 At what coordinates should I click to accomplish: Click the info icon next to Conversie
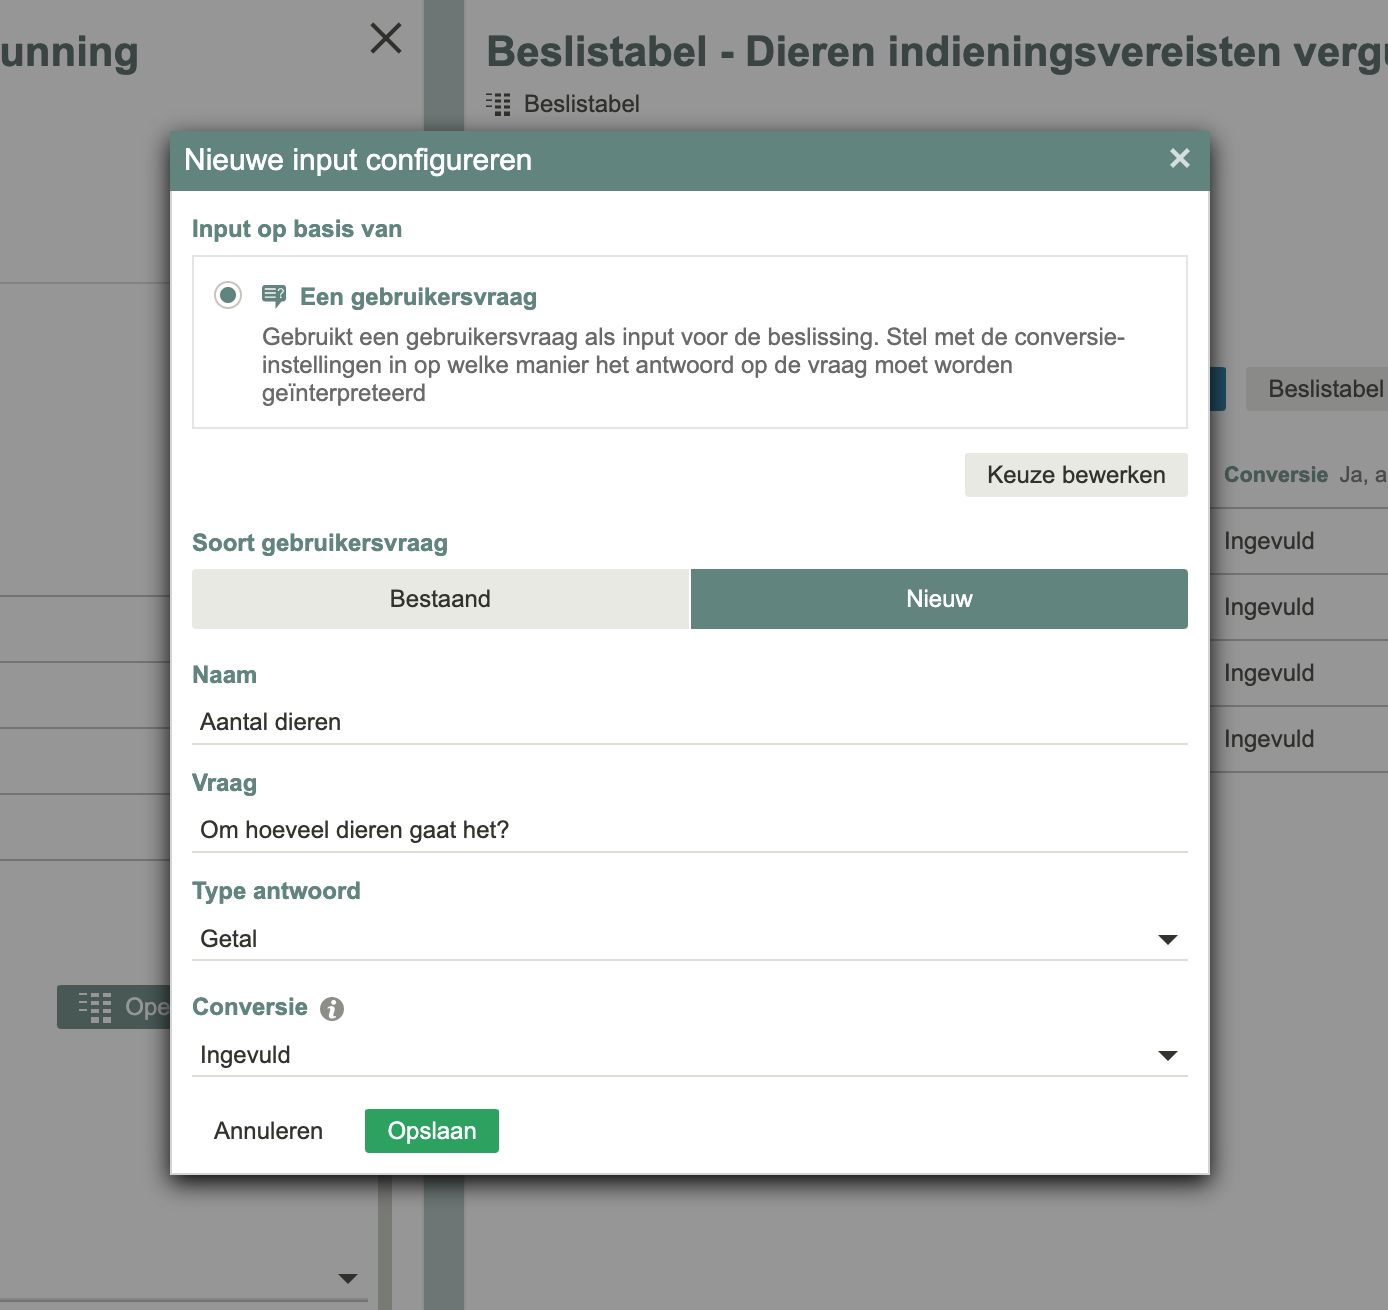coord(331,1008)
